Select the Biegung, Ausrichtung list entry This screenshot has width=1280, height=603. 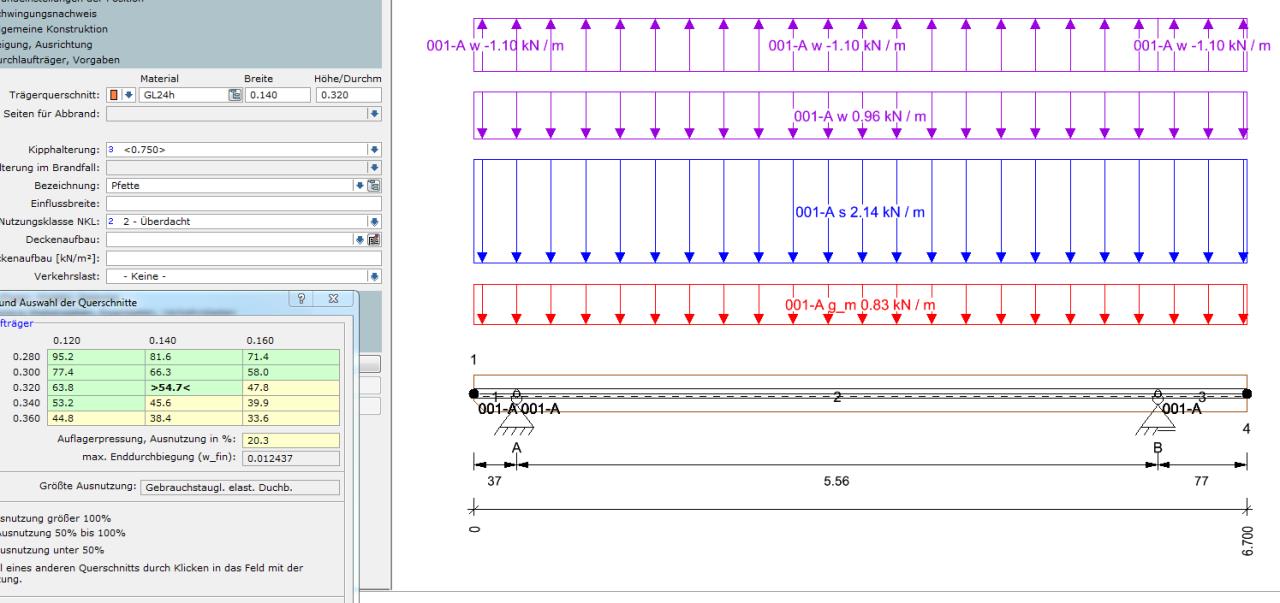(x=46, y=44)
